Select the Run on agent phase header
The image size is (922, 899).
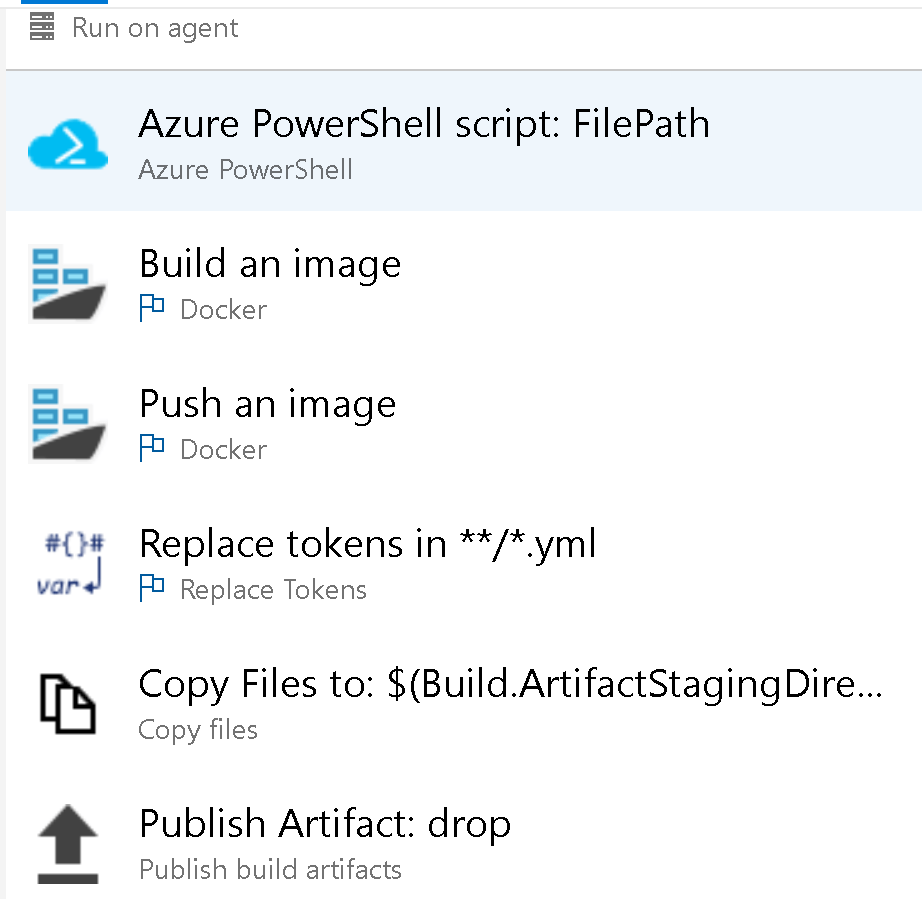point(155,28)
